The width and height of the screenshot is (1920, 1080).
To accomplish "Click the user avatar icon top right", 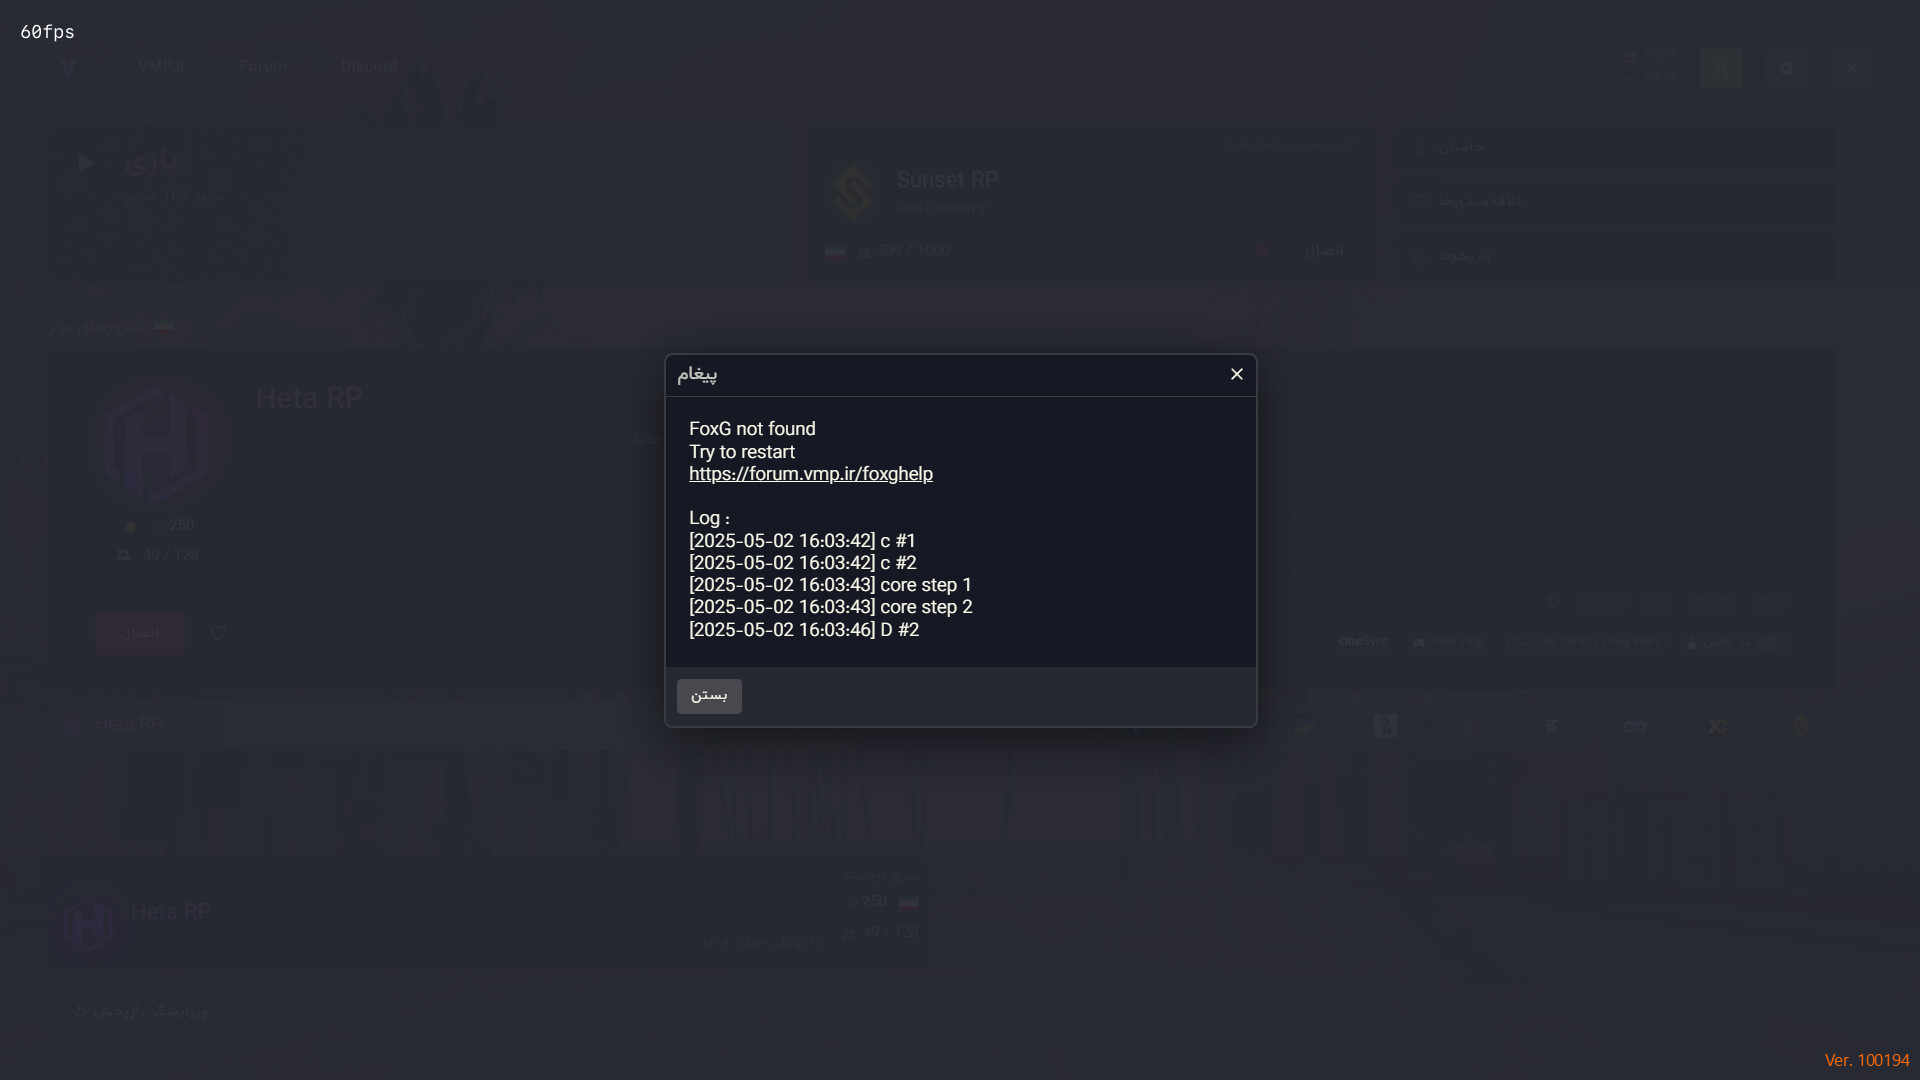I will pyautogui.click(x=1721, y=68).
